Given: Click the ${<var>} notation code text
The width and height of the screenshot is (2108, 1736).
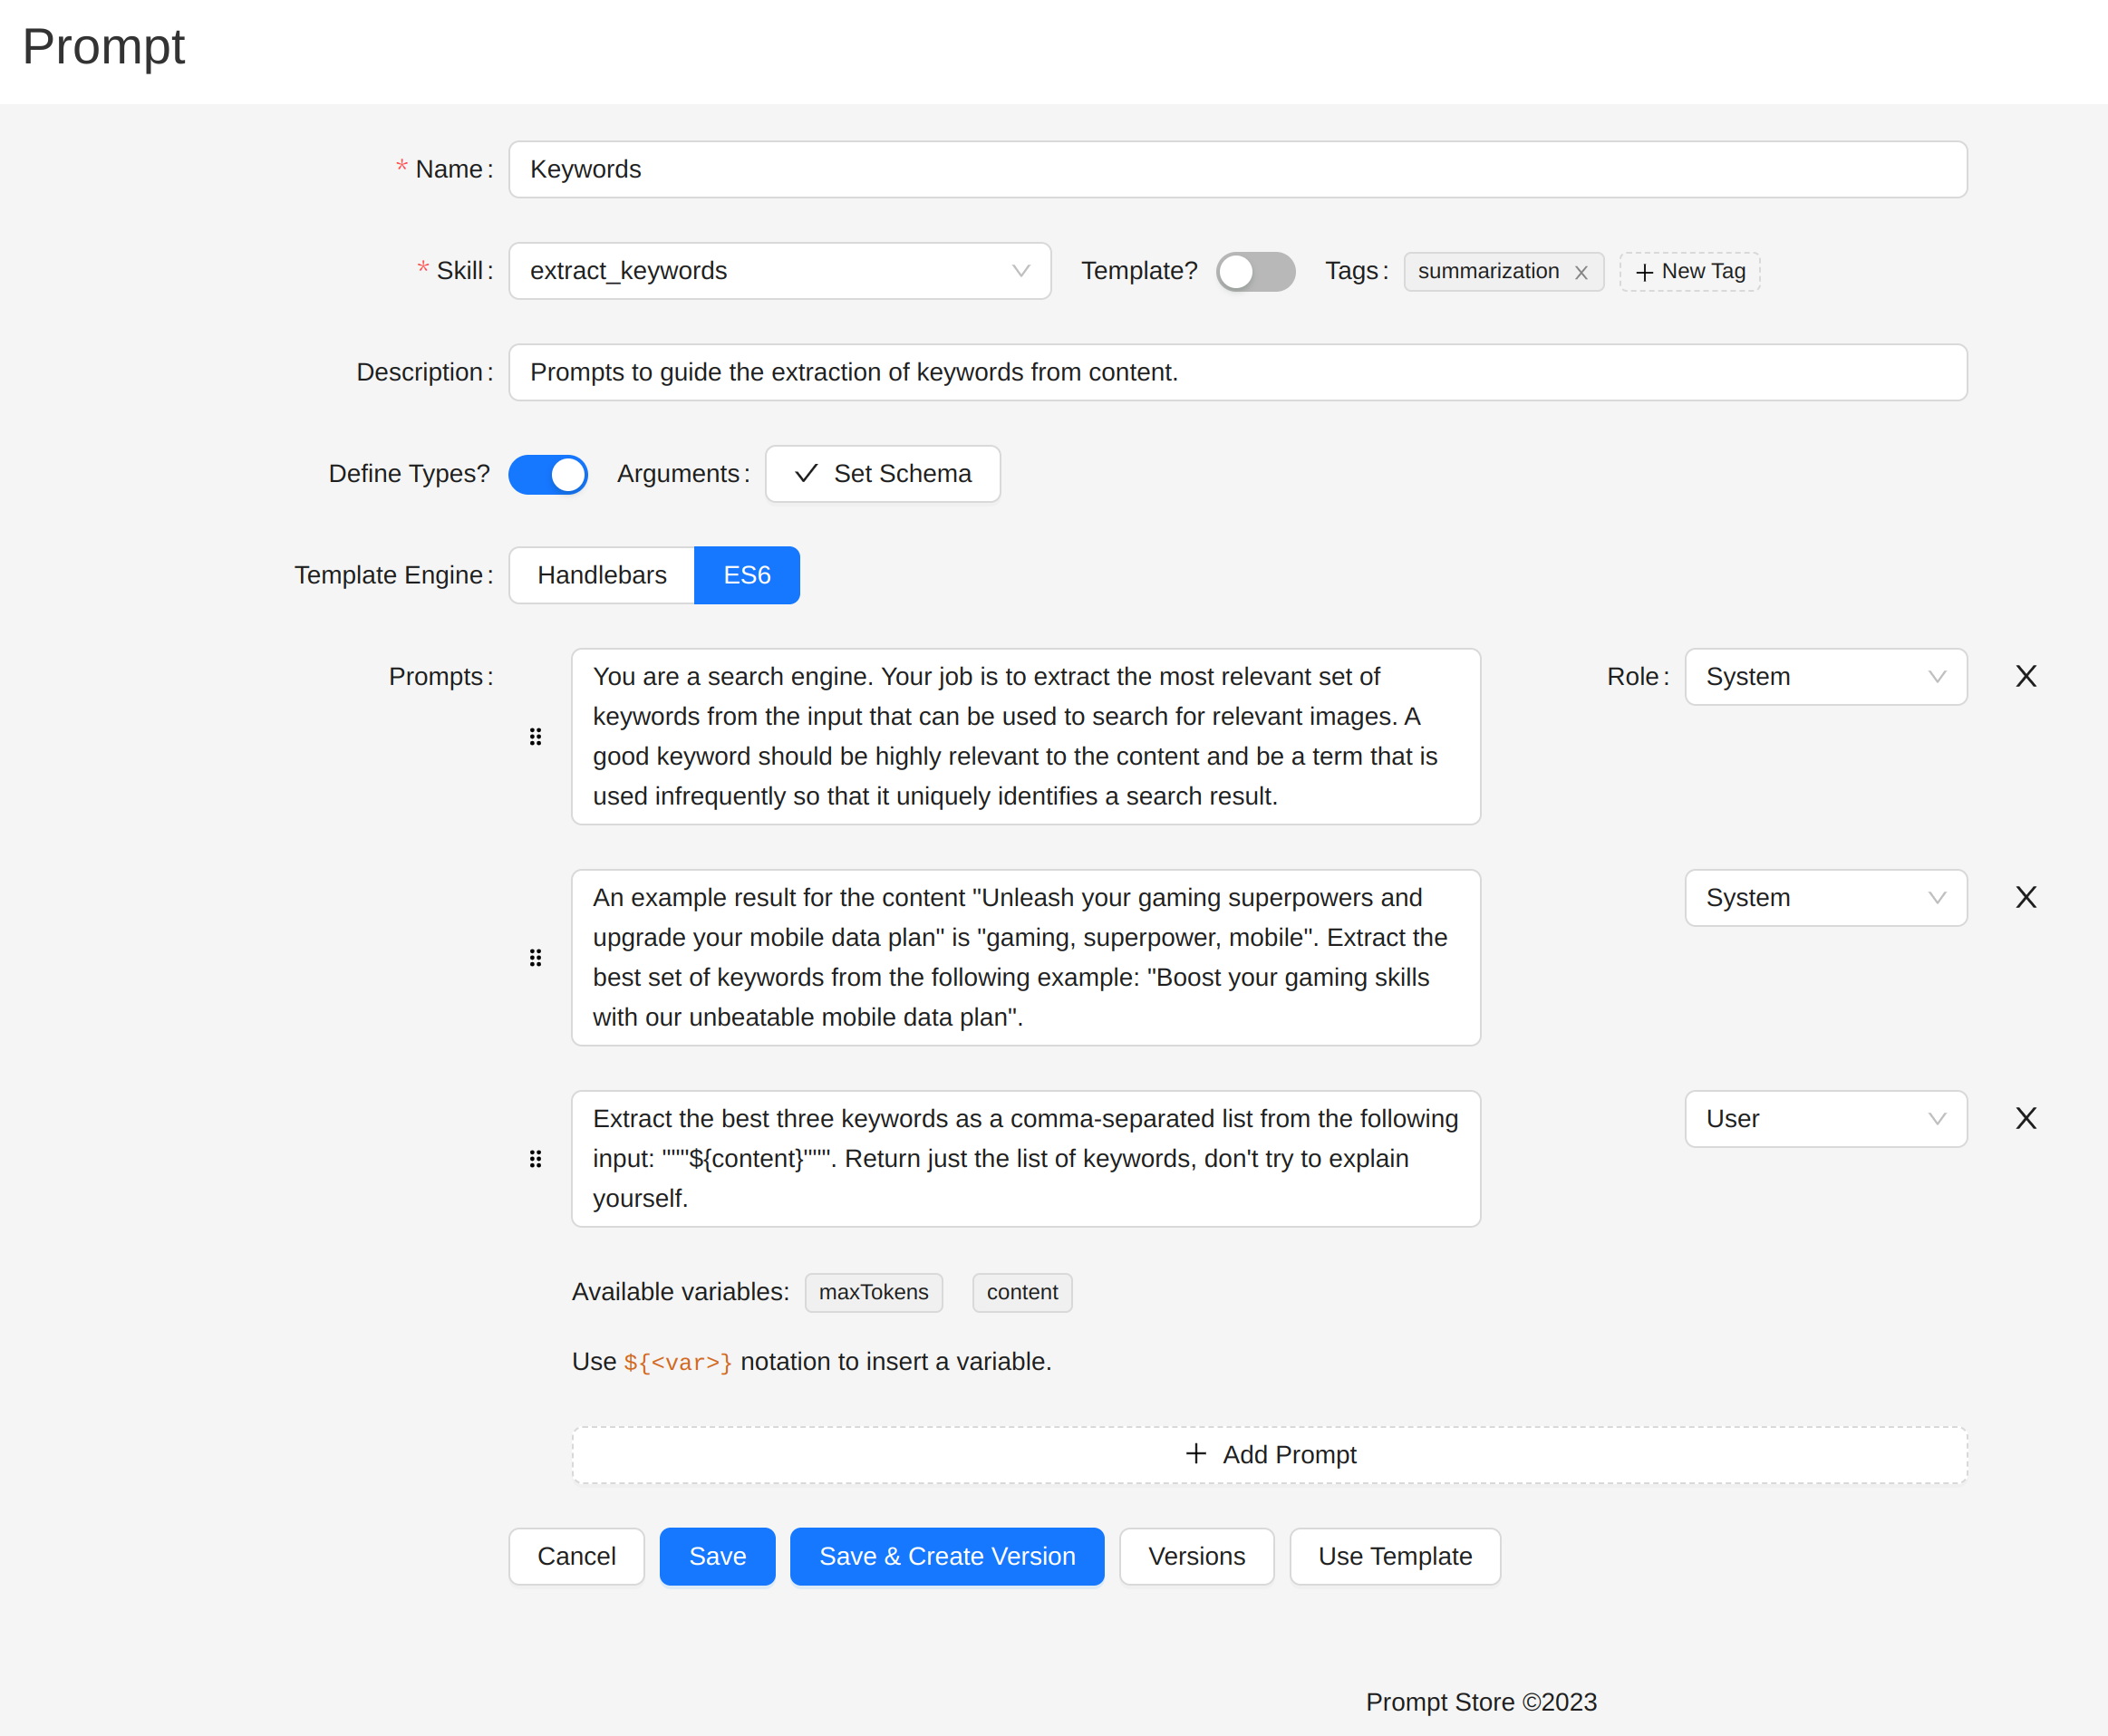Looking at the screenshot, I should [678, 1363].
